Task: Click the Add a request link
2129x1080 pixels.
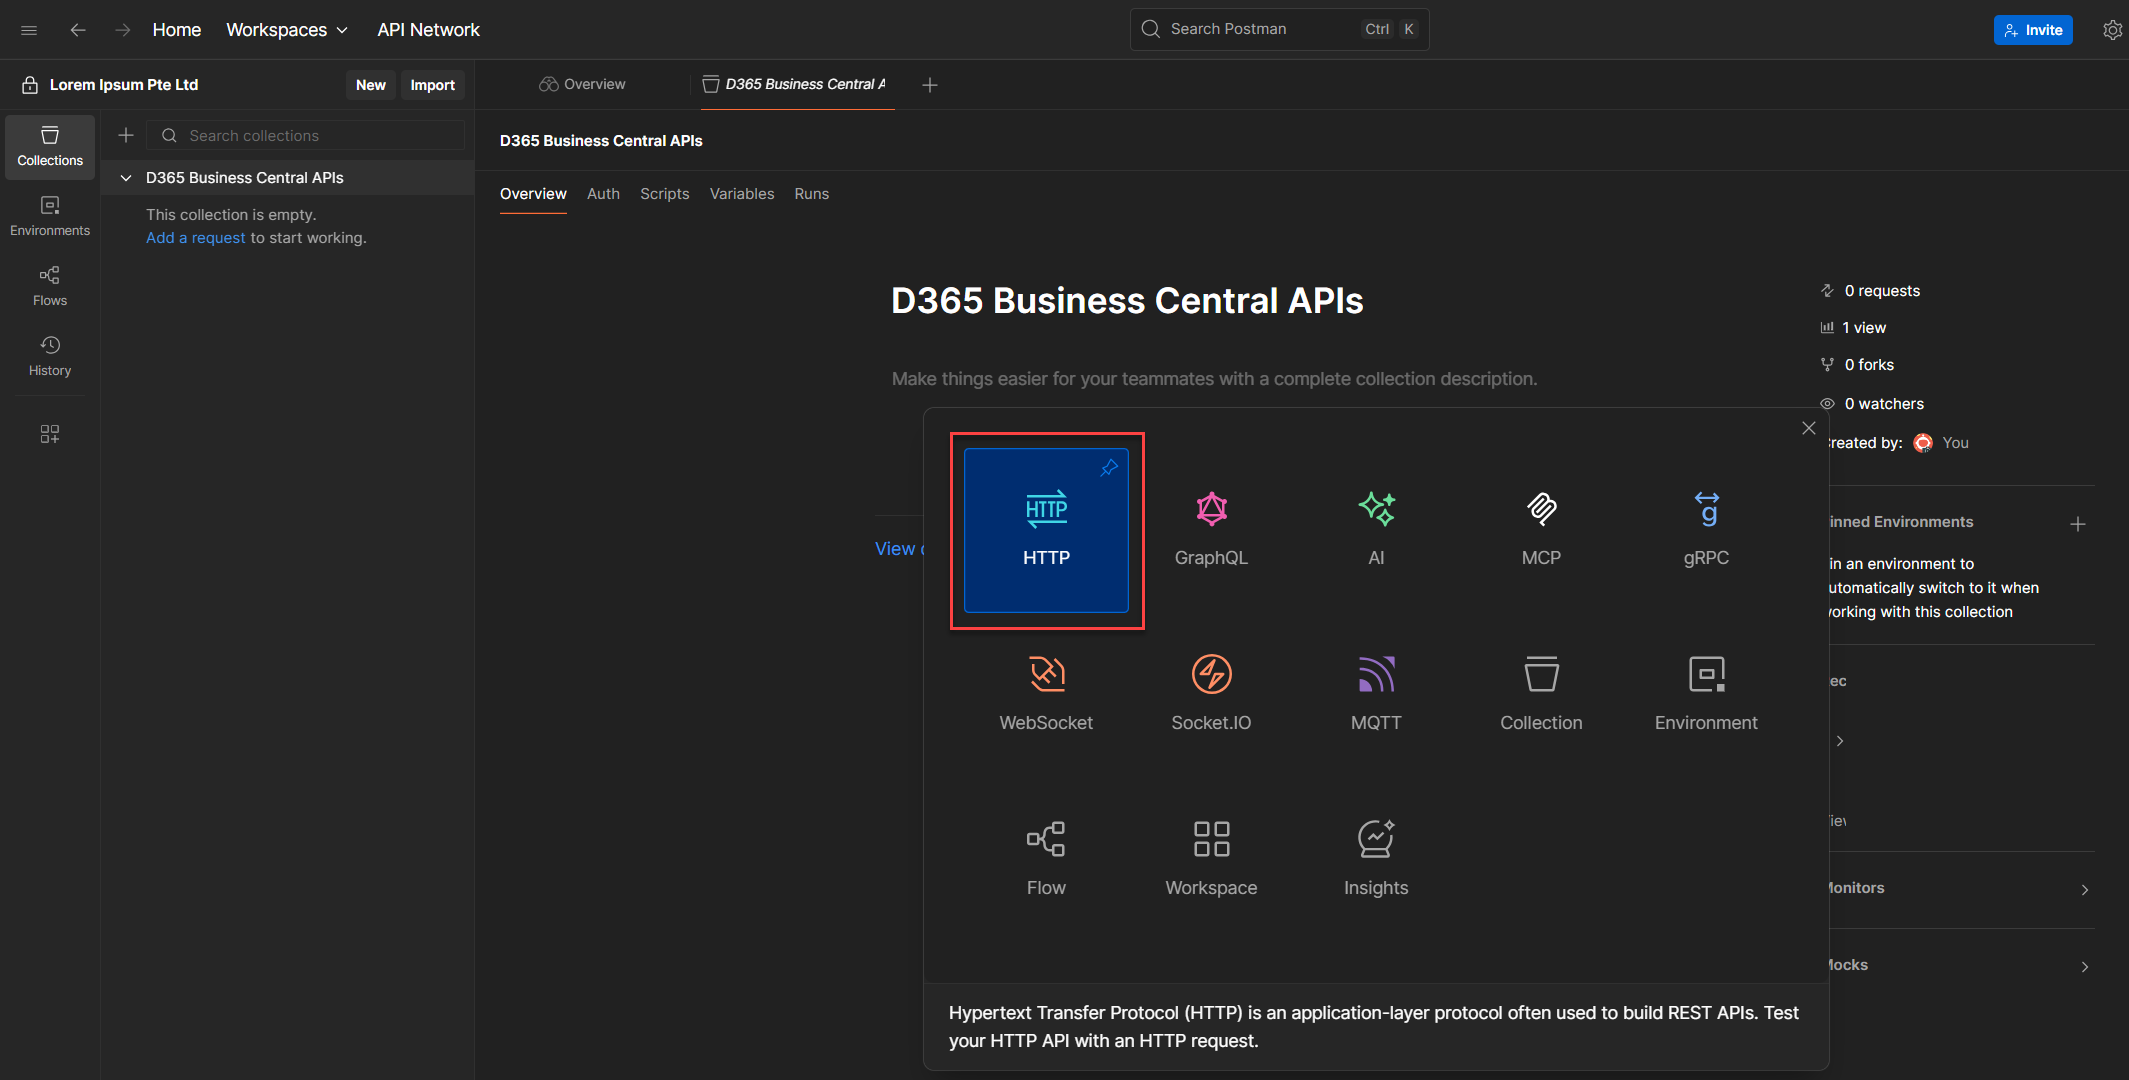Action: (195, 238)
